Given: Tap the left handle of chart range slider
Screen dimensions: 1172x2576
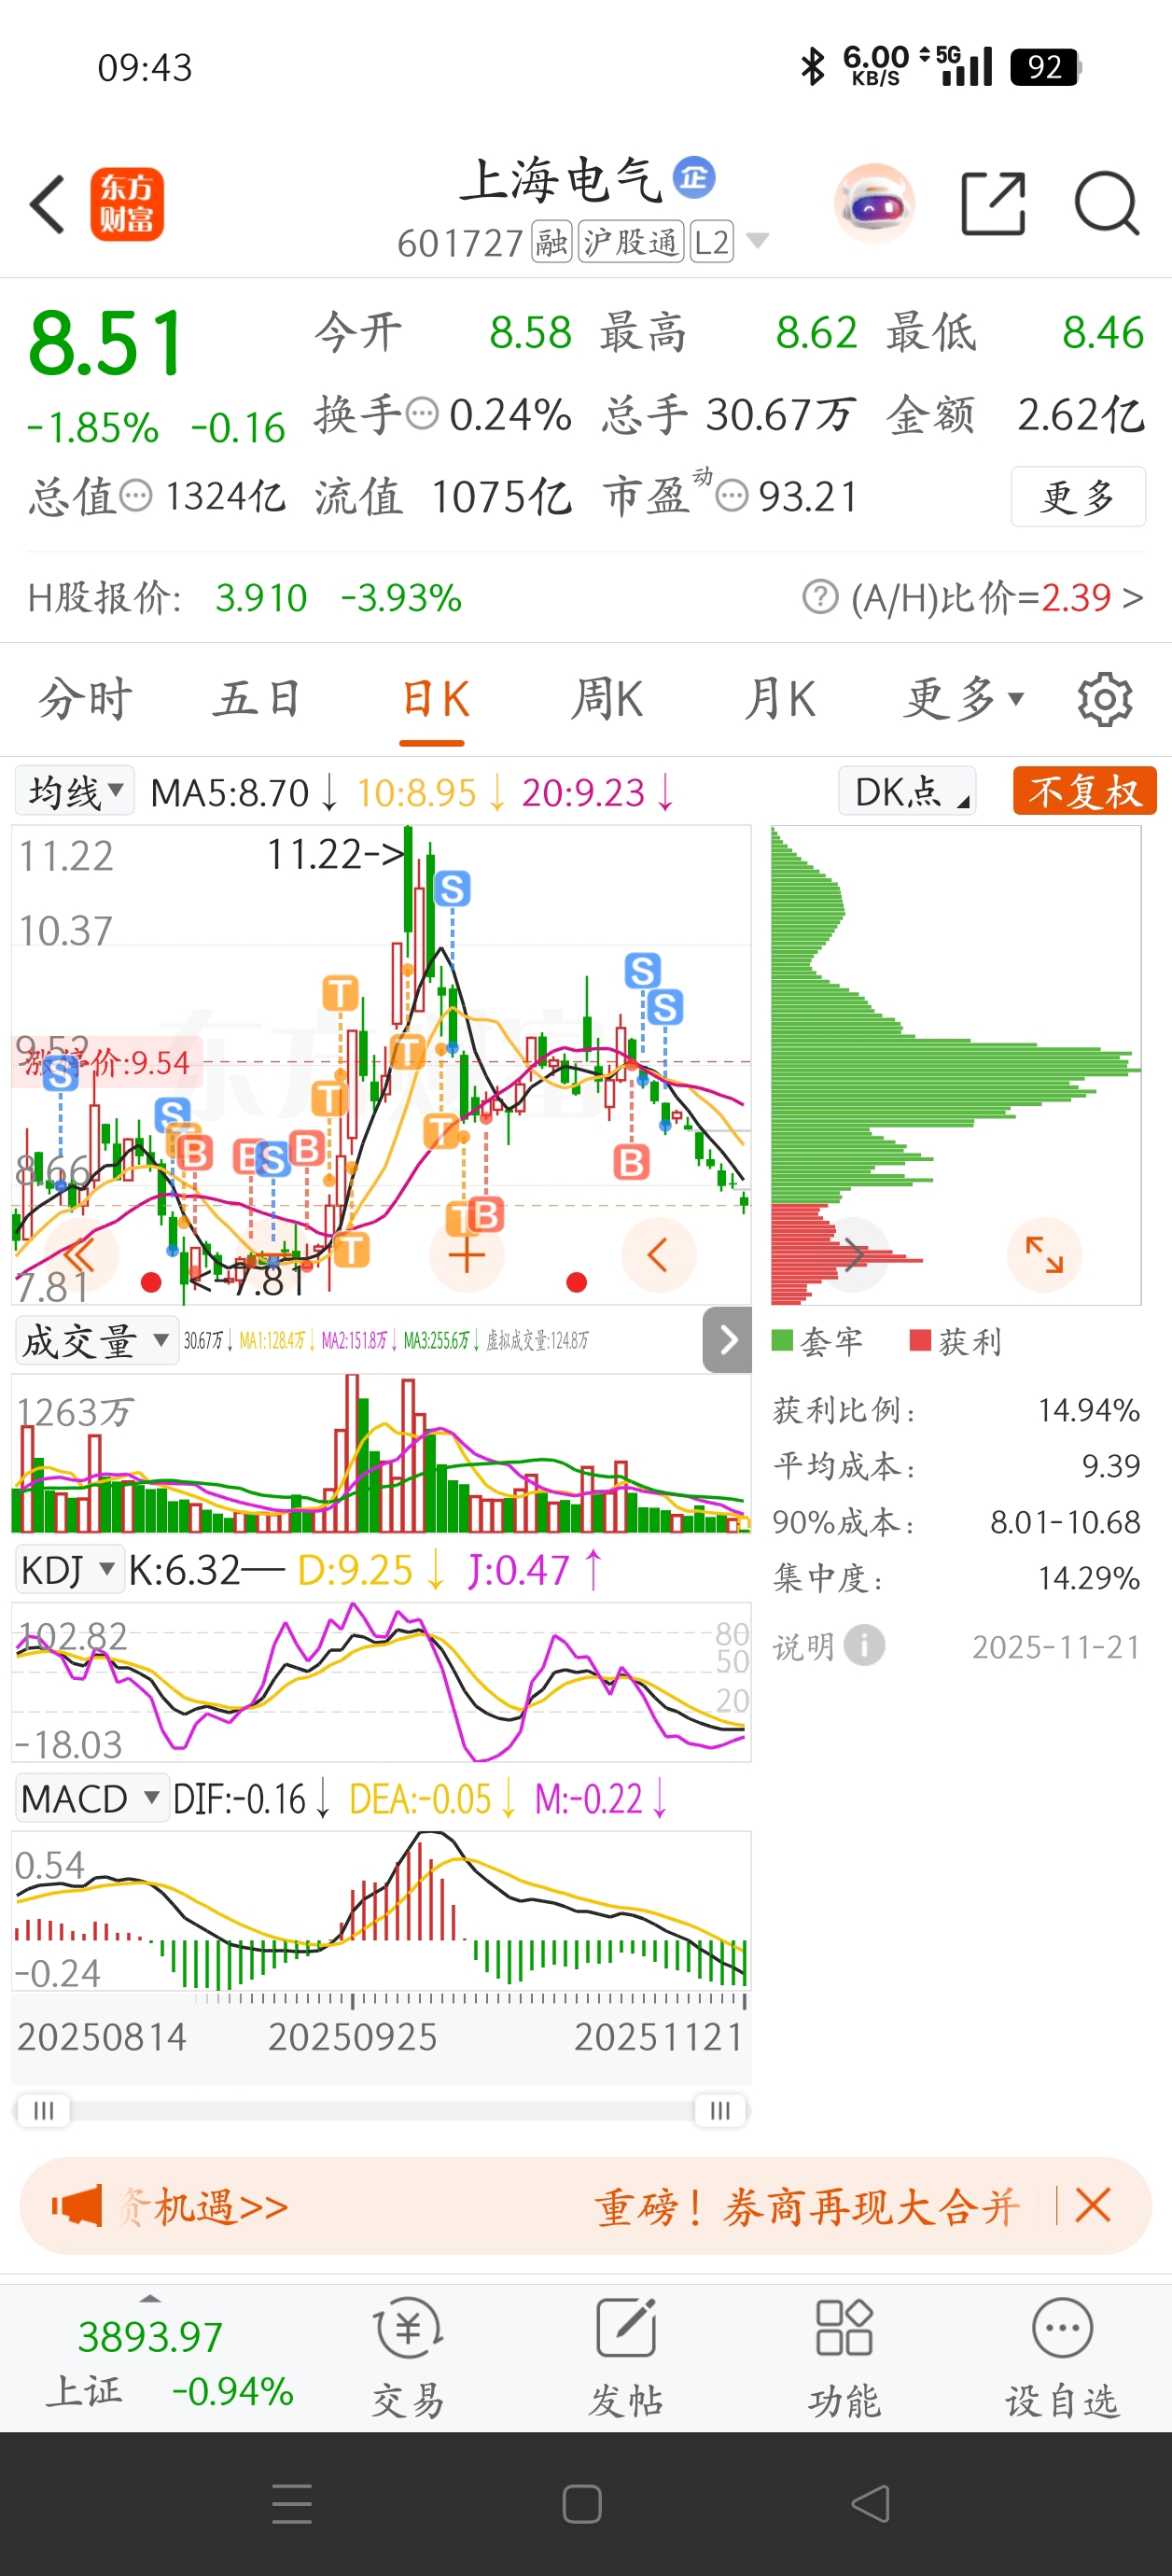Looking at the screenshot, I should tap(43, 2110).
